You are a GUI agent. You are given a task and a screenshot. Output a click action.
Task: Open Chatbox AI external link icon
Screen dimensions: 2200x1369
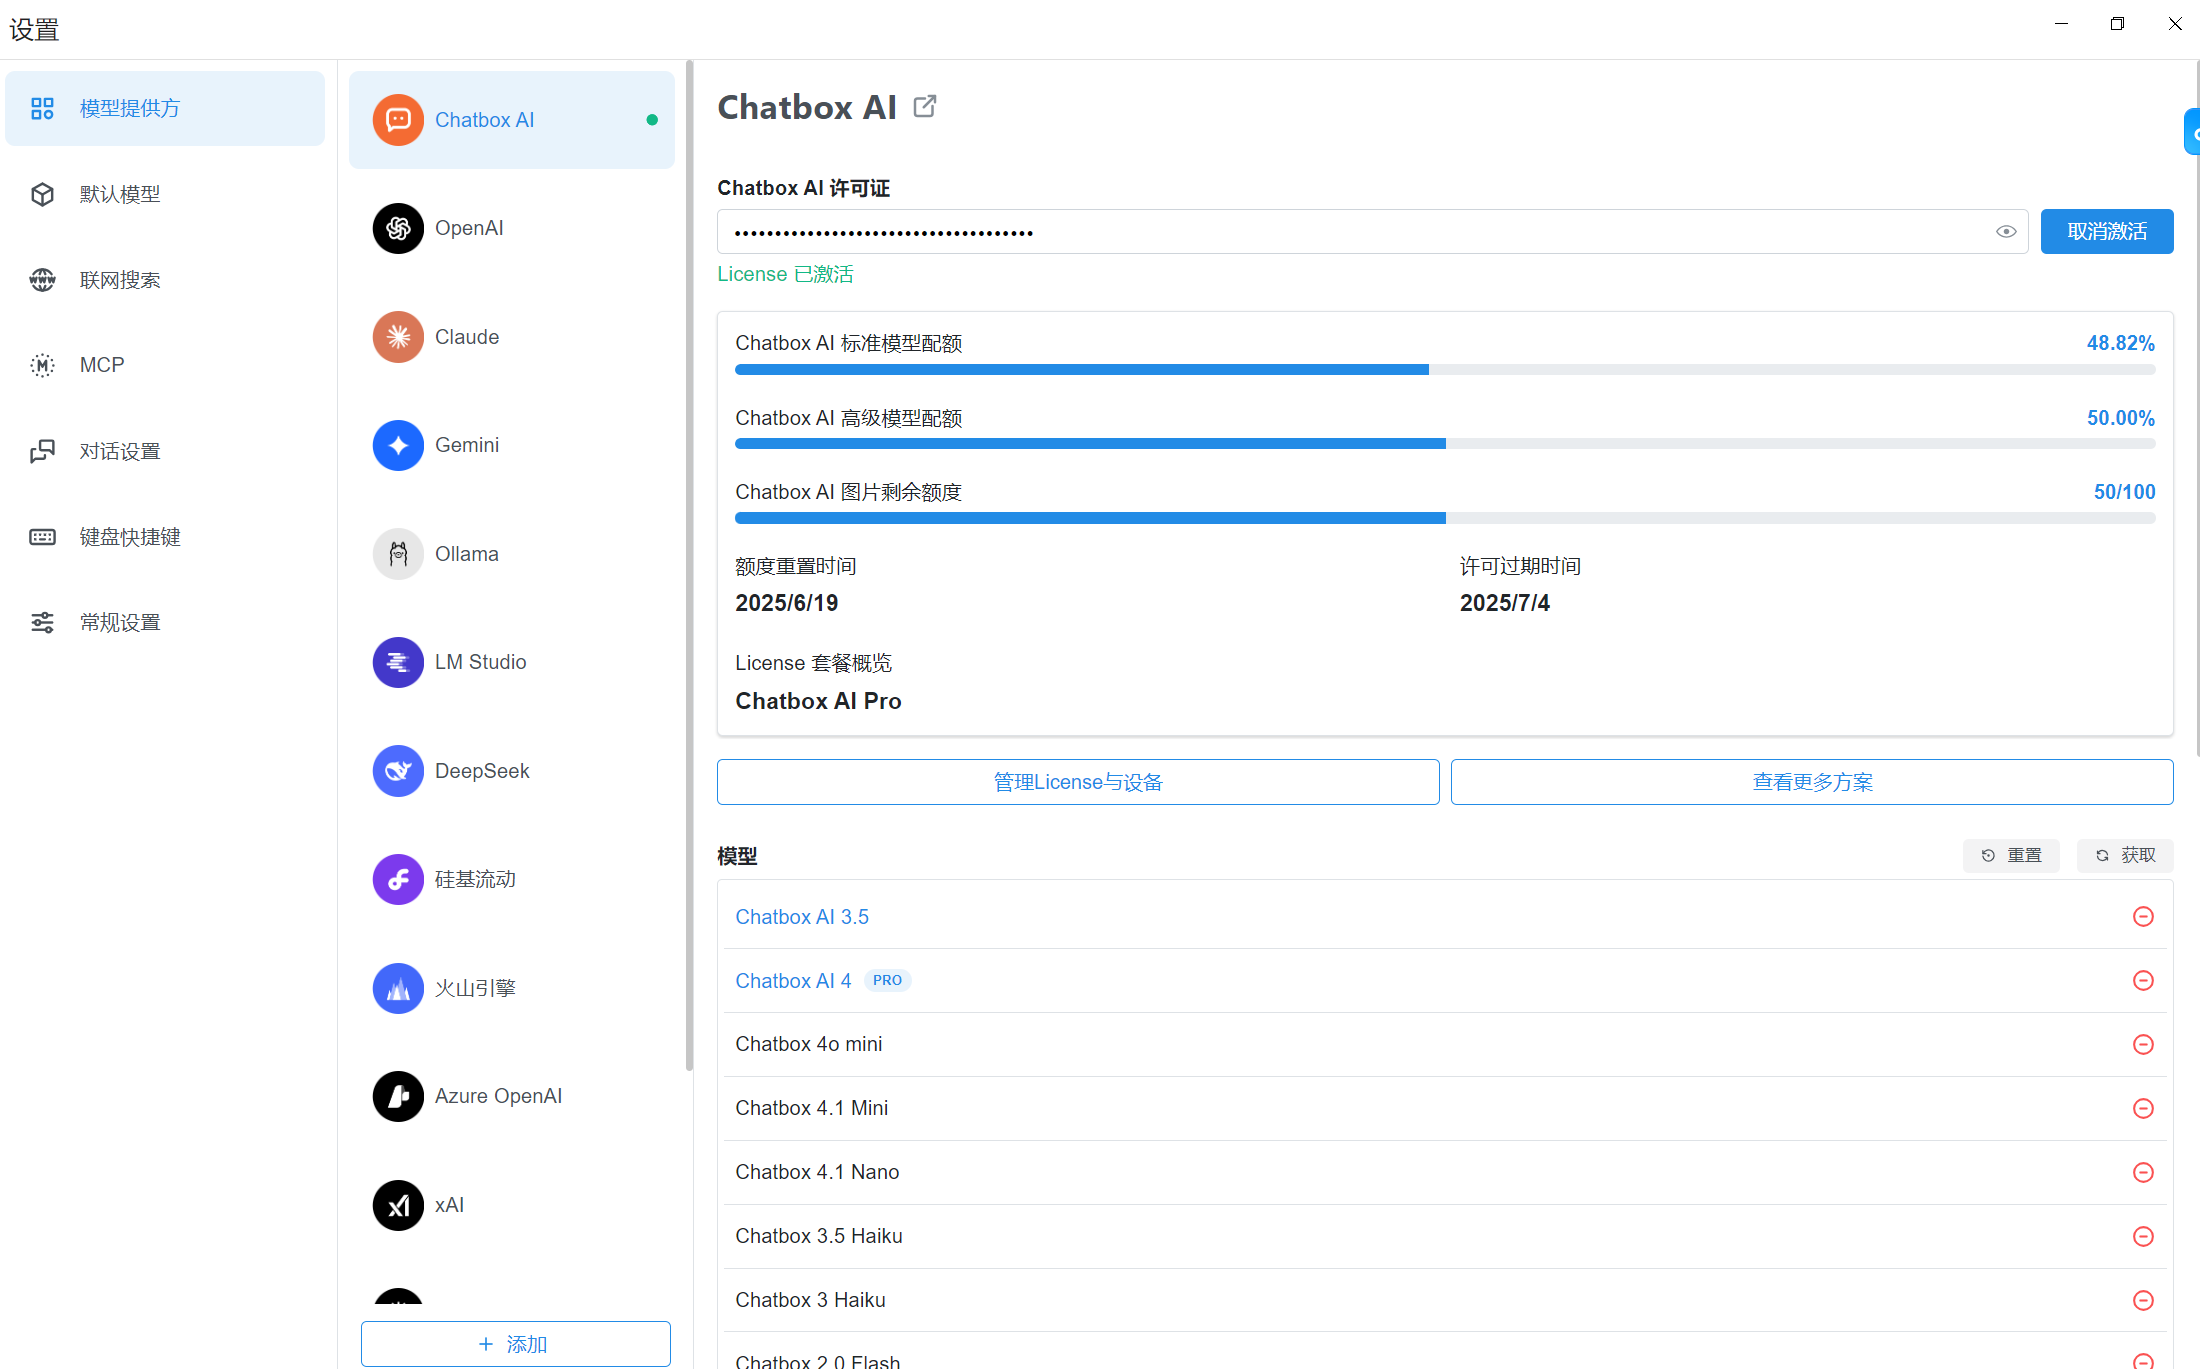[x=925, y=106]
